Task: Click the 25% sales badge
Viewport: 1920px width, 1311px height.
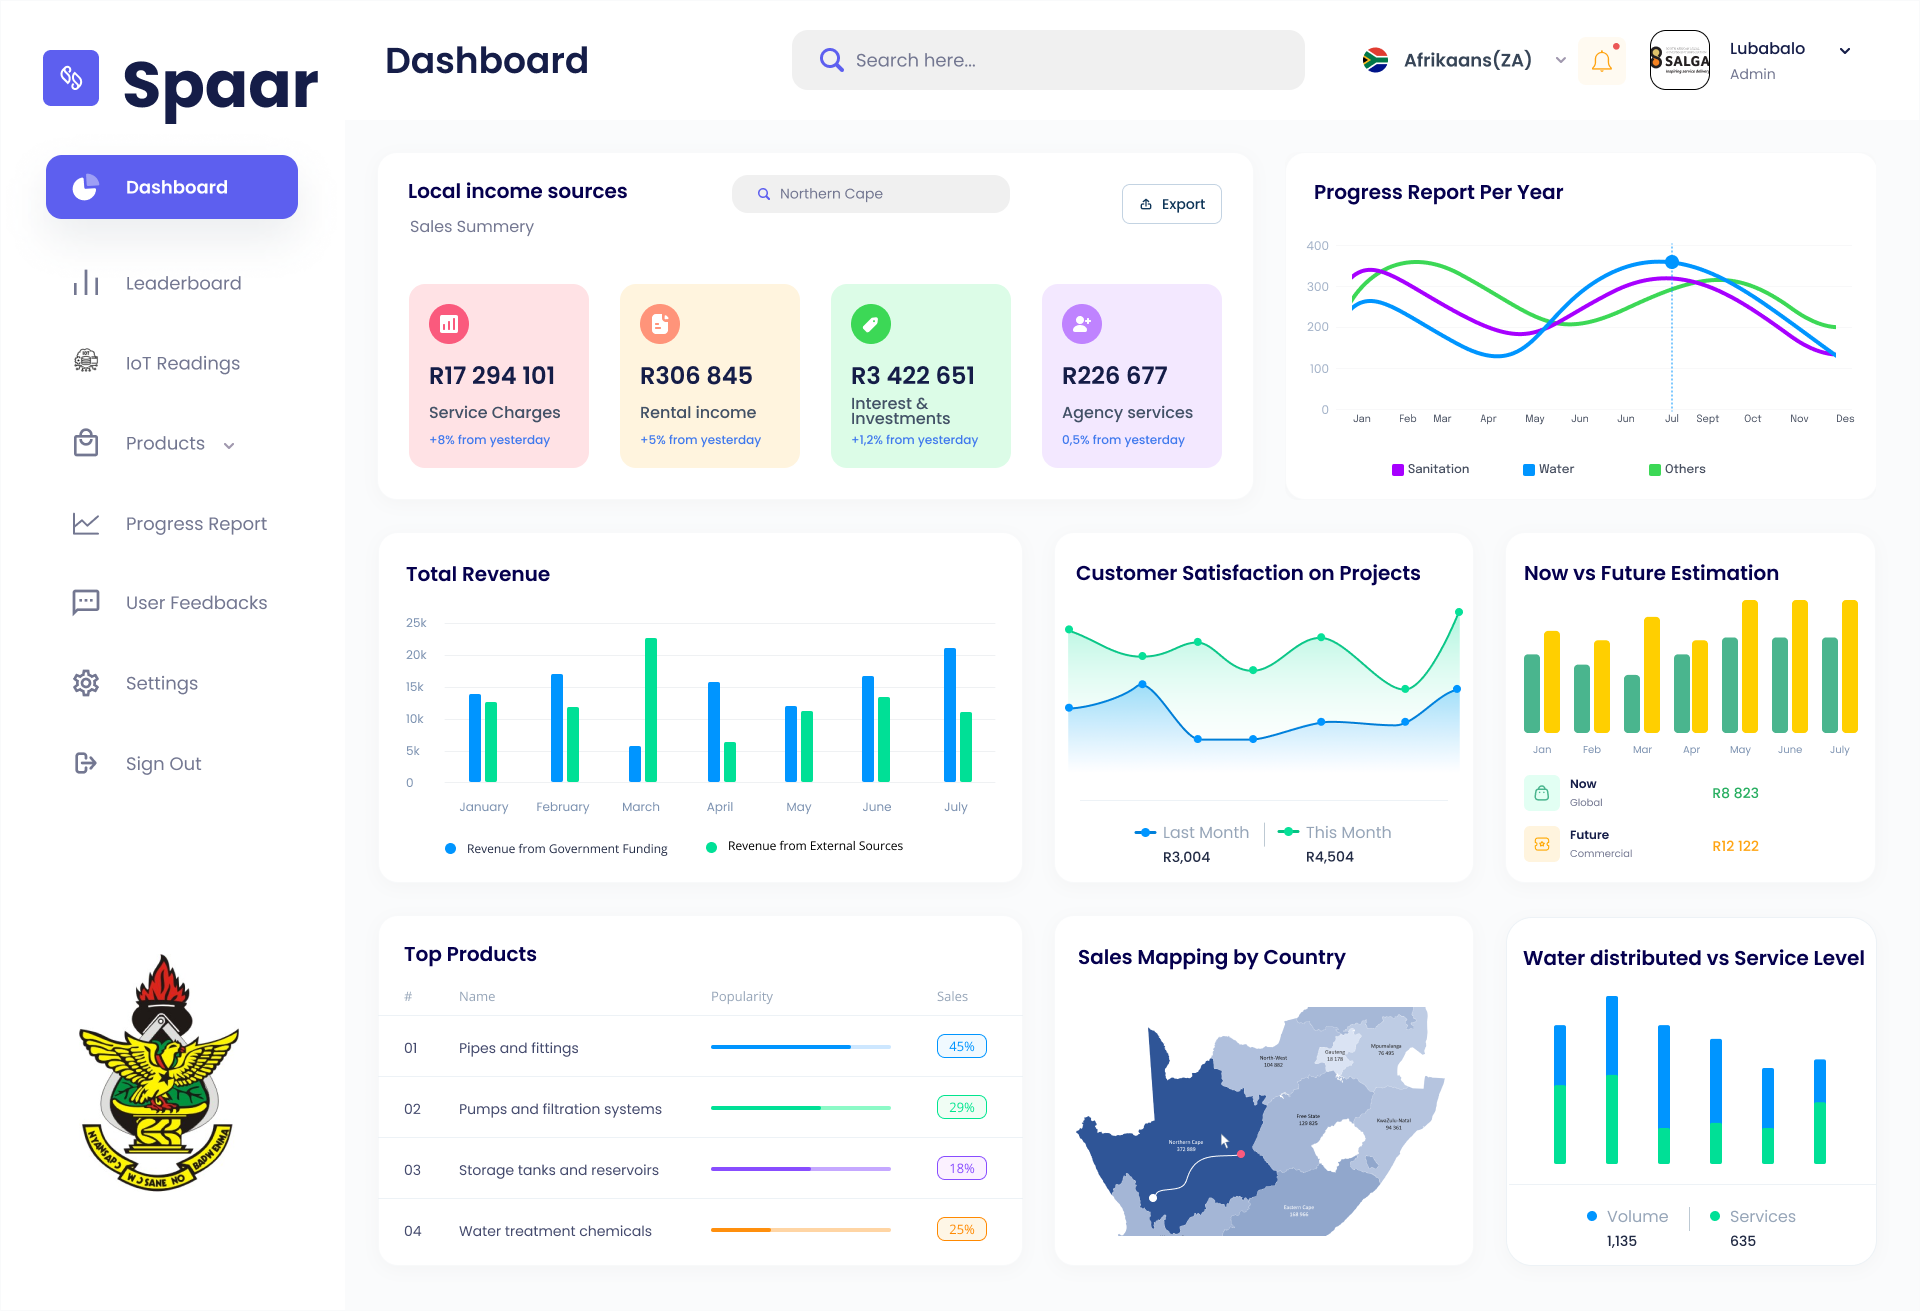Action: [962, 1229]
